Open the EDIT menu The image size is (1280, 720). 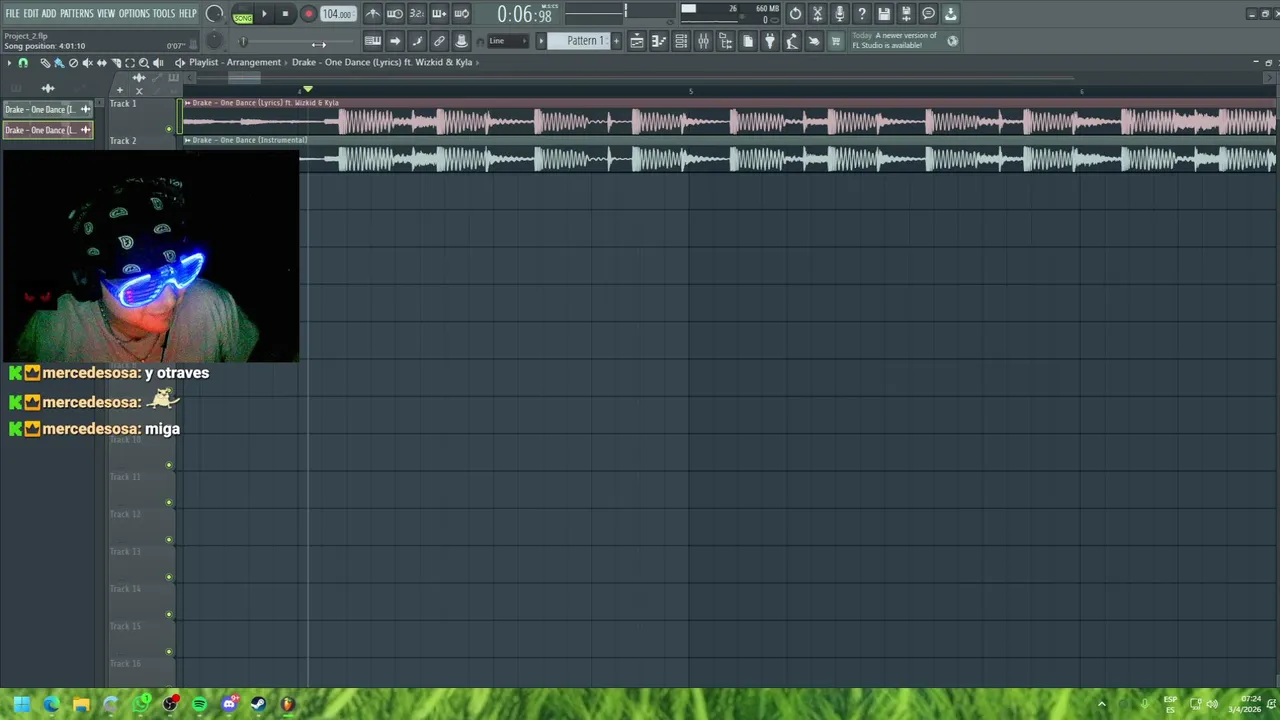tap(31, 13)
